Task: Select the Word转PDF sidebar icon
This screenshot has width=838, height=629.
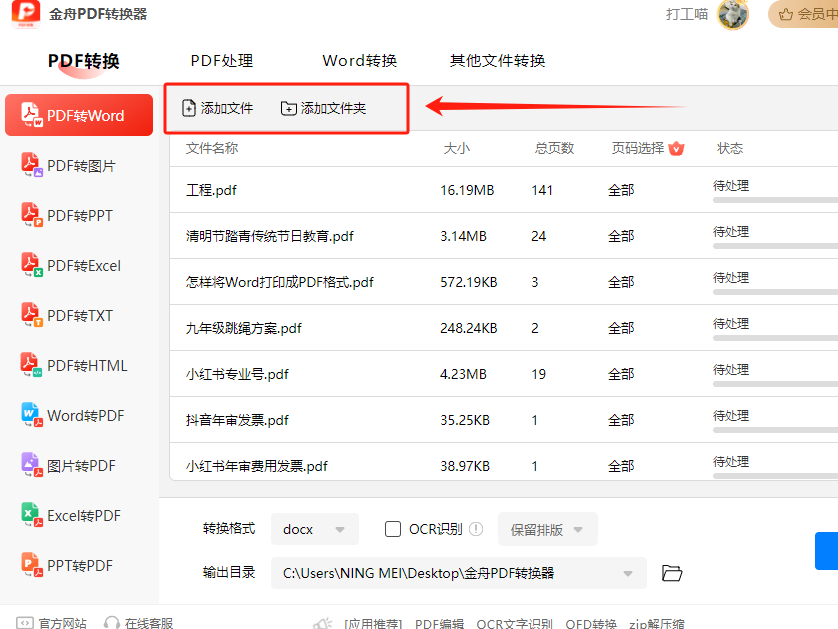Action: (x=32, y=415)
